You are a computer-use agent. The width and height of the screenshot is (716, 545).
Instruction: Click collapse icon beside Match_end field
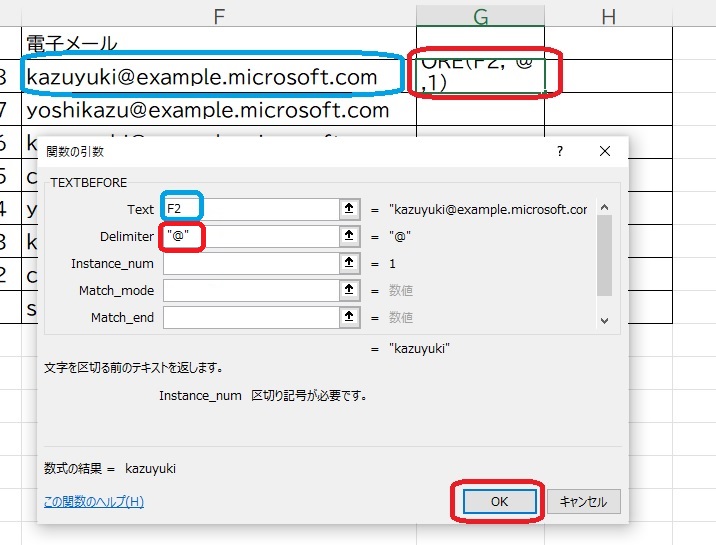[x=348, y=317]
